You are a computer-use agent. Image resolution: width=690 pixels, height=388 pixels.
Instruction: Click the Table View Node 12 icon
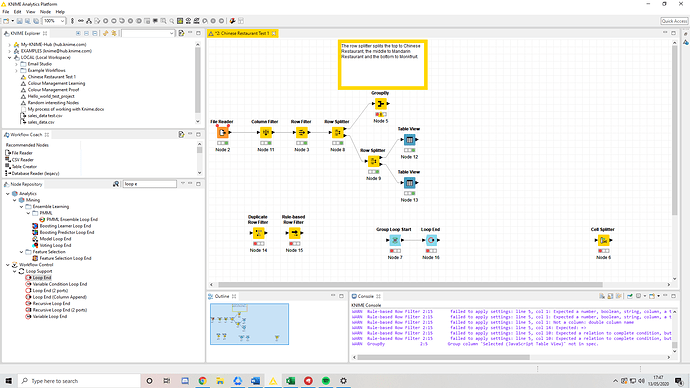409,140
